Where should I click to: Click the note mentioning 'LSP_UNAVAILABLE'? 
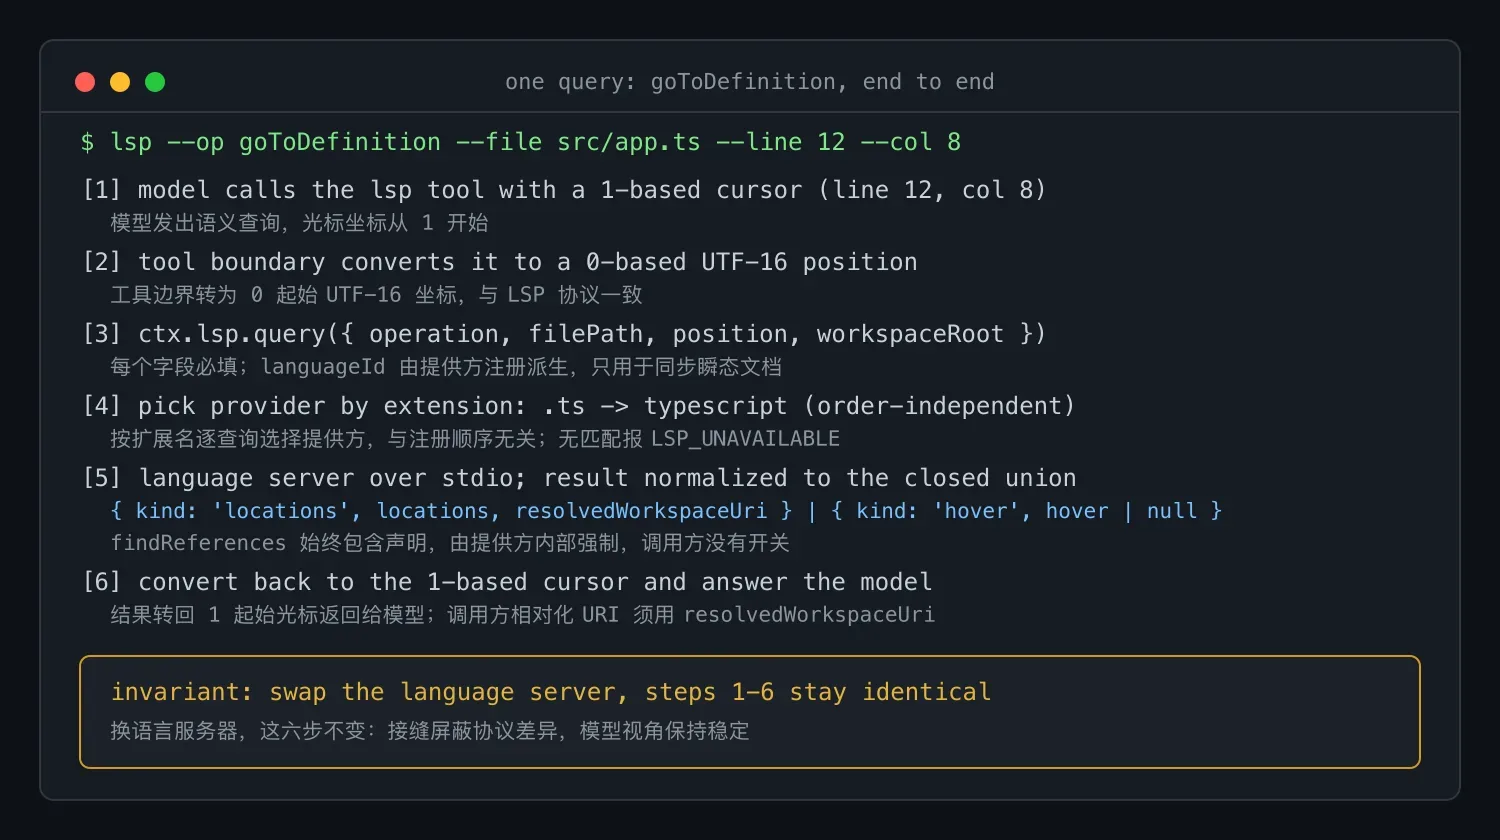click(475, 439)
